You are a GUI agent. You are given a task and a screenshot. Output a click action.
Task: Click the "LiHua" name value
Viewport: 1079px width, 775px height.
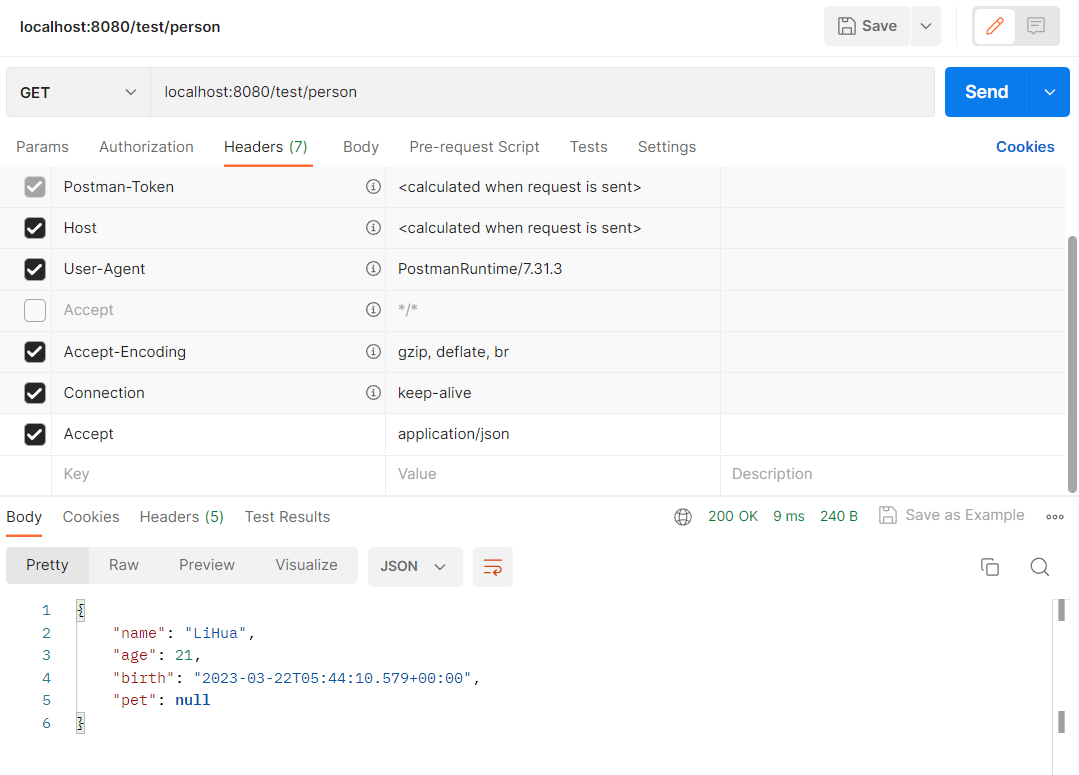[x=215, y=633]
